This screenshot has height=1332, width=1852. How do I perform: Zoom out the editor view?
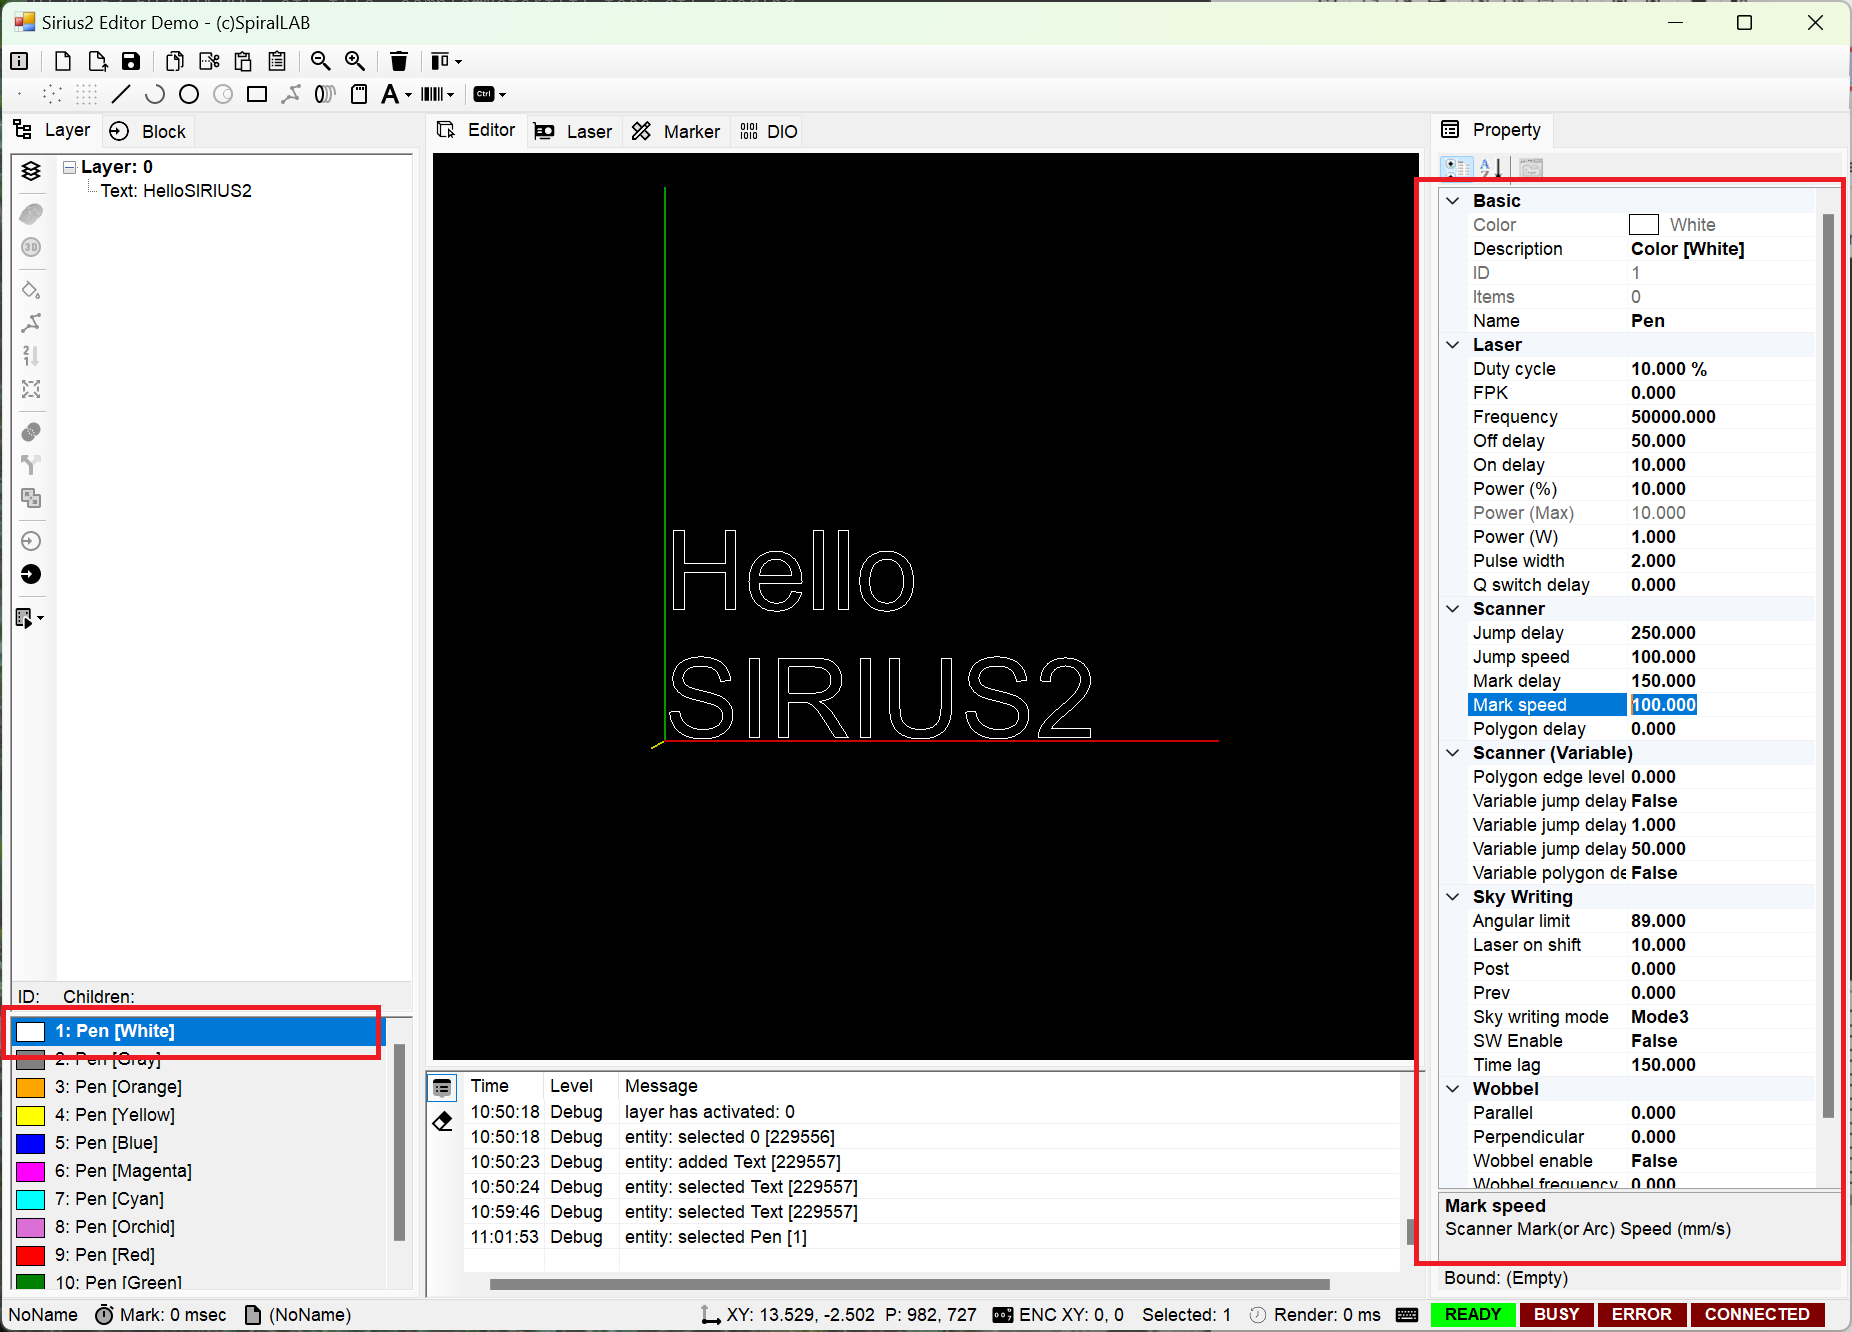point(321,61)
